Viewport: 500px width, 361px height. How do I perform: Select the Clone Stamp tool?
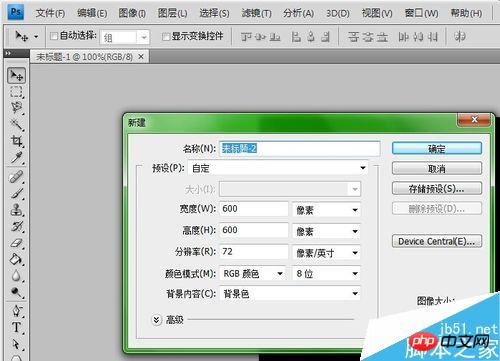[16, 210]
